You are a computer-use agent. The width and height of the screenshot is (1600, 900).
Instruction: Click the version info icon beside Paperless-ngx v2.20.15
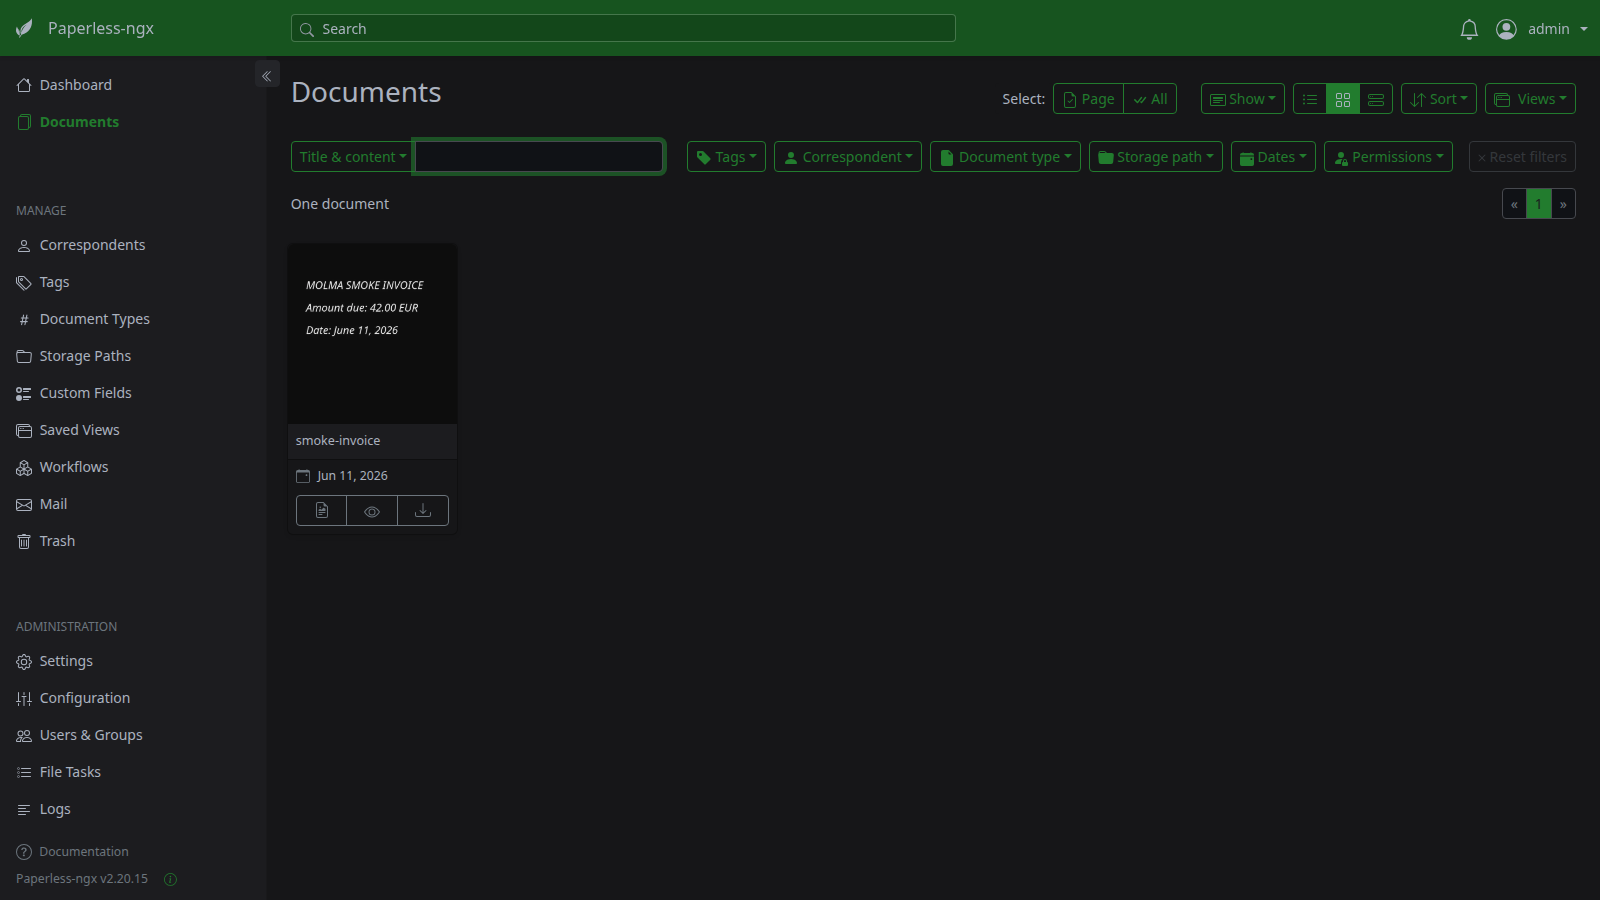170,879
